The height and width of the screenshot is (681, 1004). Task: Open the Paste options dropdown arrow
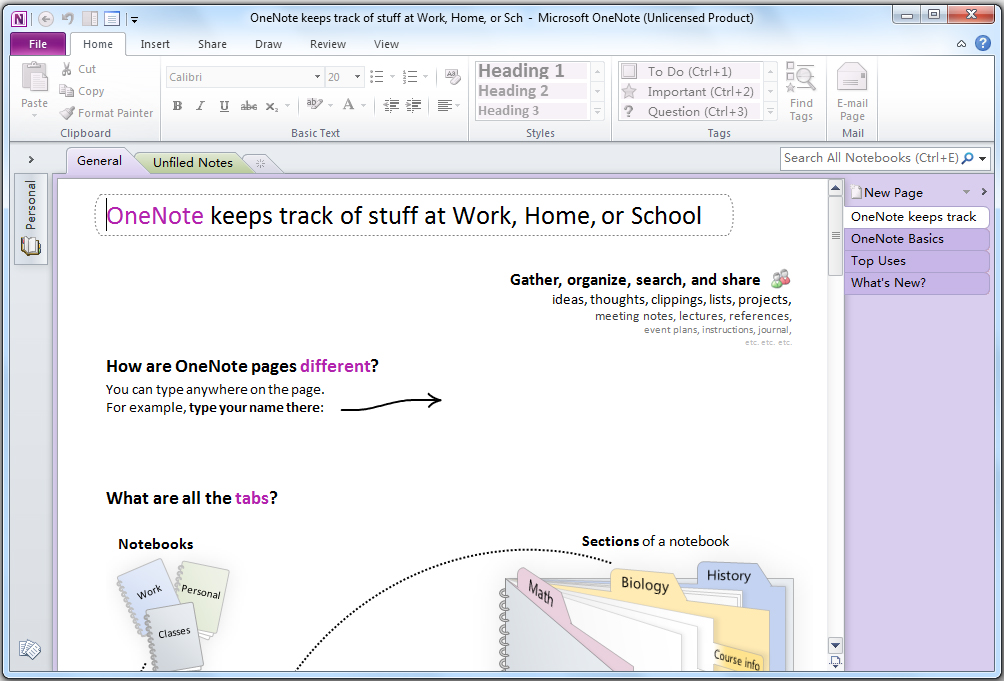pyautogui.click(x=33, y=113)
